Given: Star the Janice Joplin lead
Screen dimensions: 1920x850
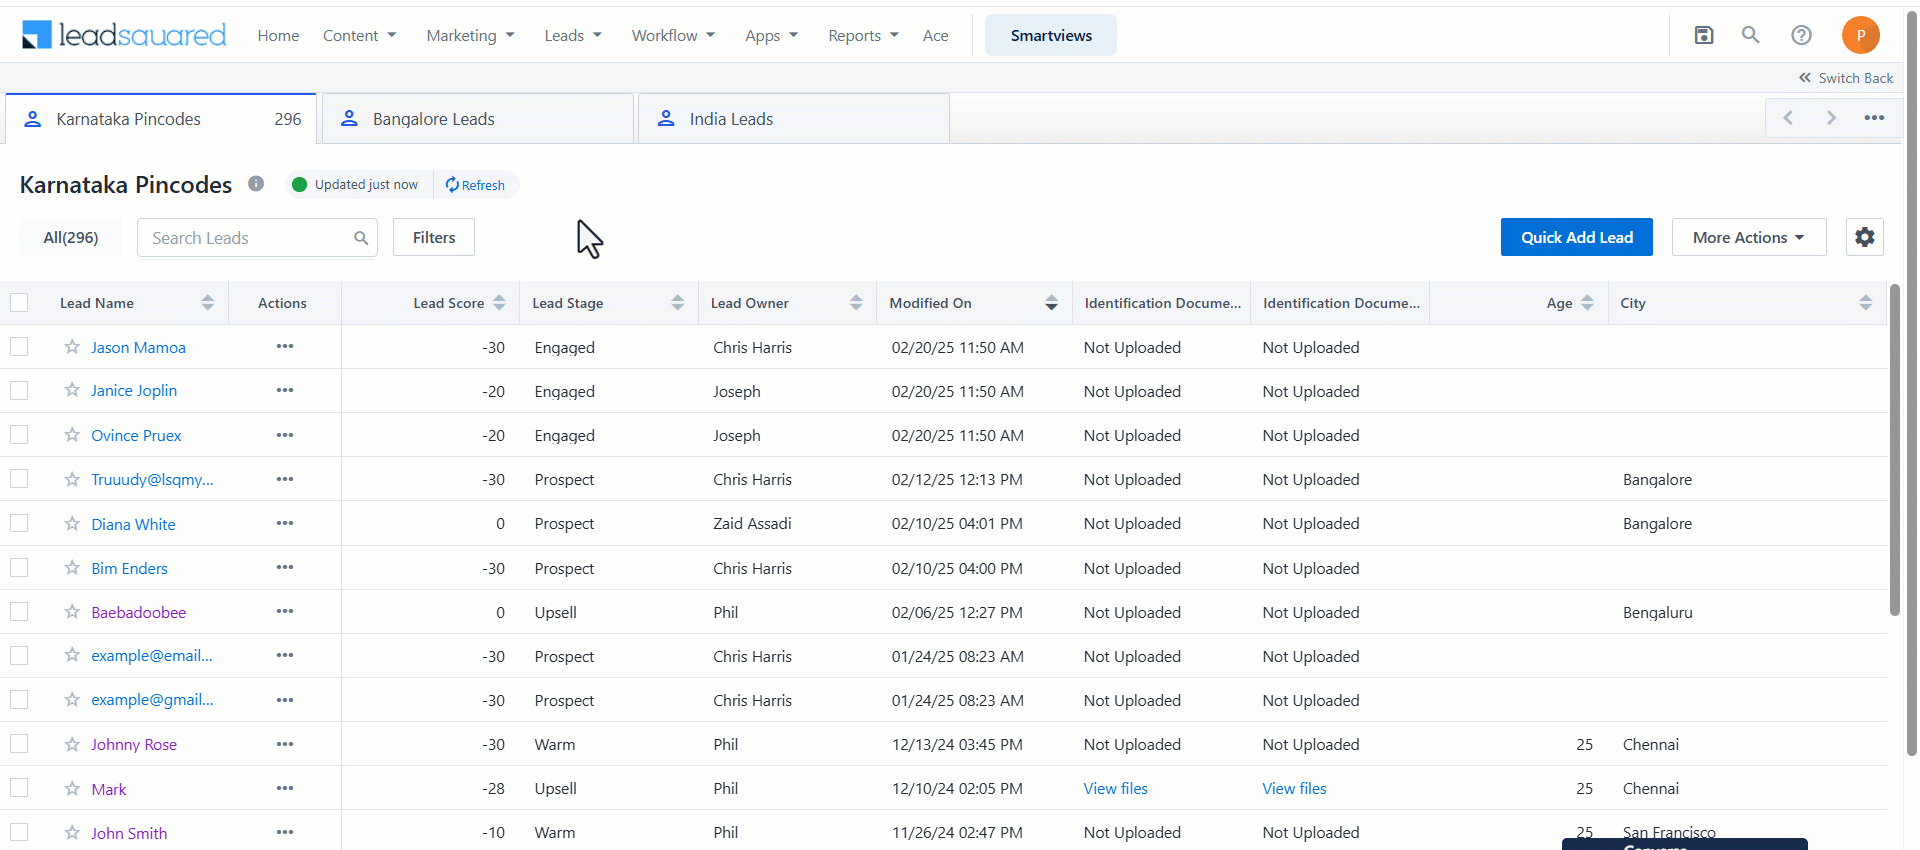Looking at the screenshot, I should (72, 390).
